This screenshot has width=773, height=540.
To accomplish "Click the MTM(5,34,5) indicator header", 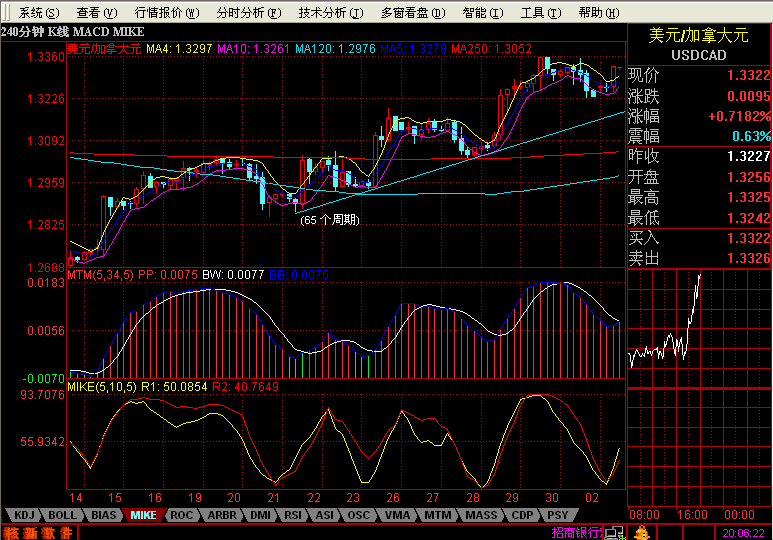I will (100, 275).
